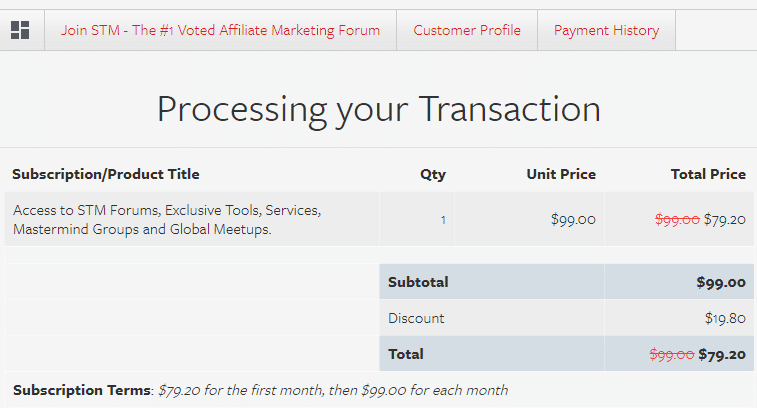Click the $99.00 unit price cell
Viewport: 757px width, 408px height.
(573, 220)
